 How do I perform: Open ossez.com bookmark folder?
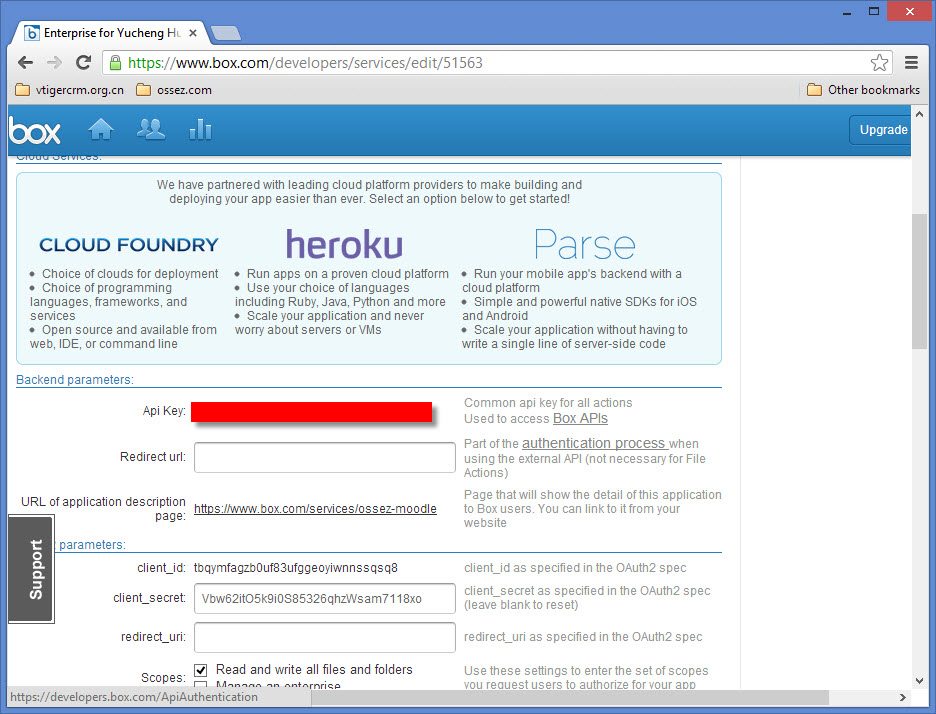pyautogui.click(x=174, y=90)
